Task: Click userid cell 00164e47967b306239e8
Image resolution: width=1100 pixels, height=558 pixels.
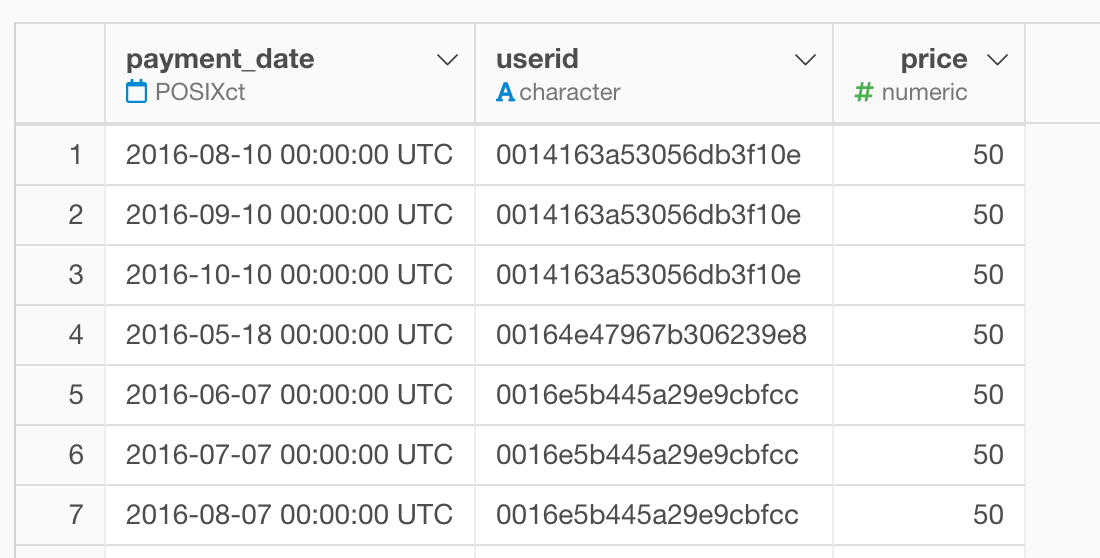Action: click(x=654, y=335)
